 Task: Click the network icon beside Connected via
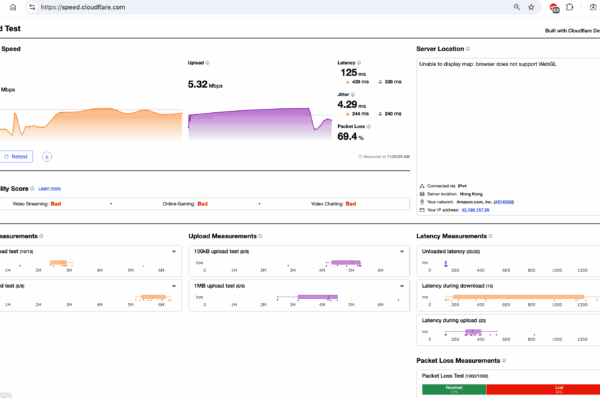pos(422,186)
